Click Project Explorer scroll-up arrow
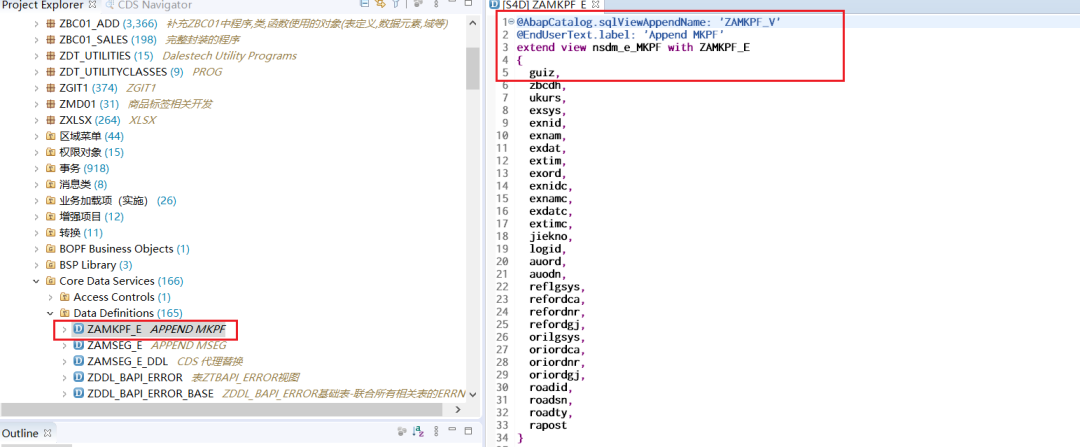 (x=472, y=22)
